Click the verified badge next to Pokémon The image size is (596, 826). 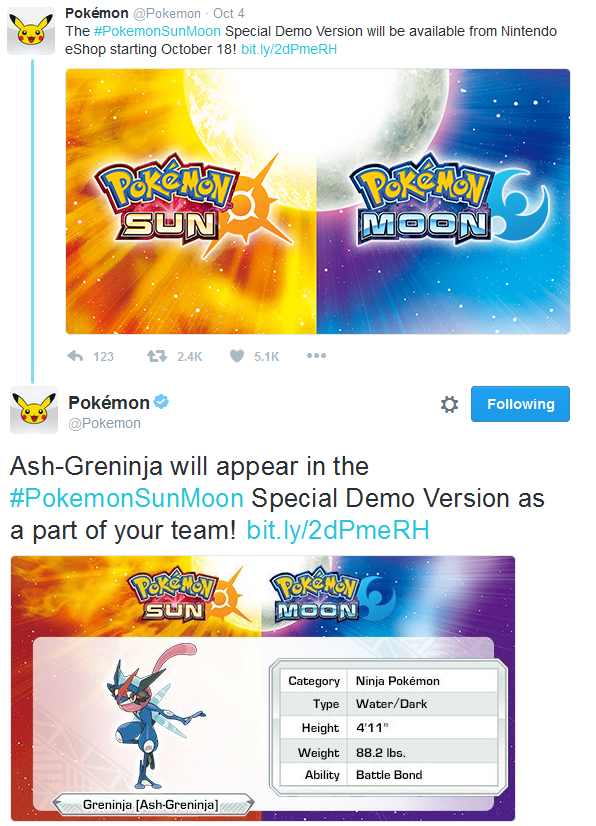tap(161, 402)
